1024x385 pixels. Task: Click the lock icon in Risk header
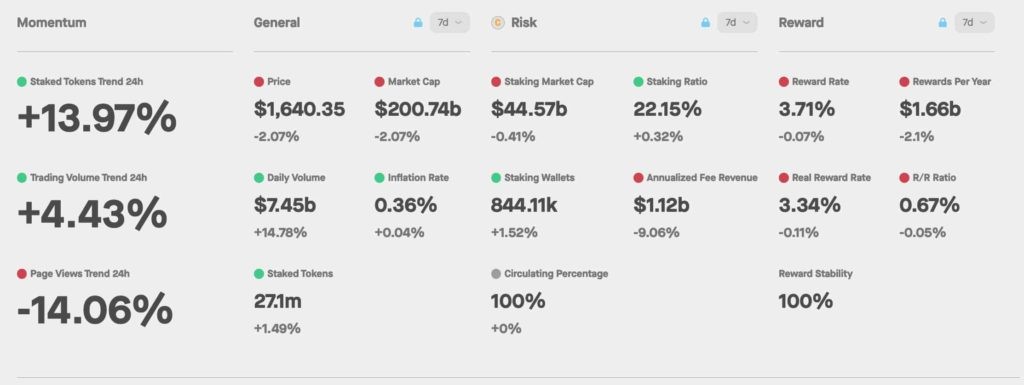[x=705, y=22]
